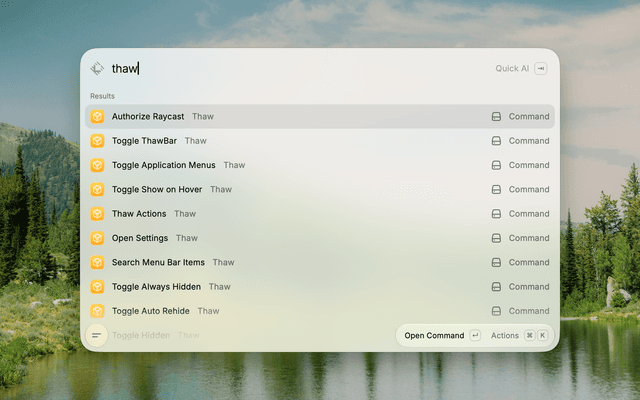Click the Thaw icon next to Open Settings
The image size is (640, 400).
[x=97, y=238]
